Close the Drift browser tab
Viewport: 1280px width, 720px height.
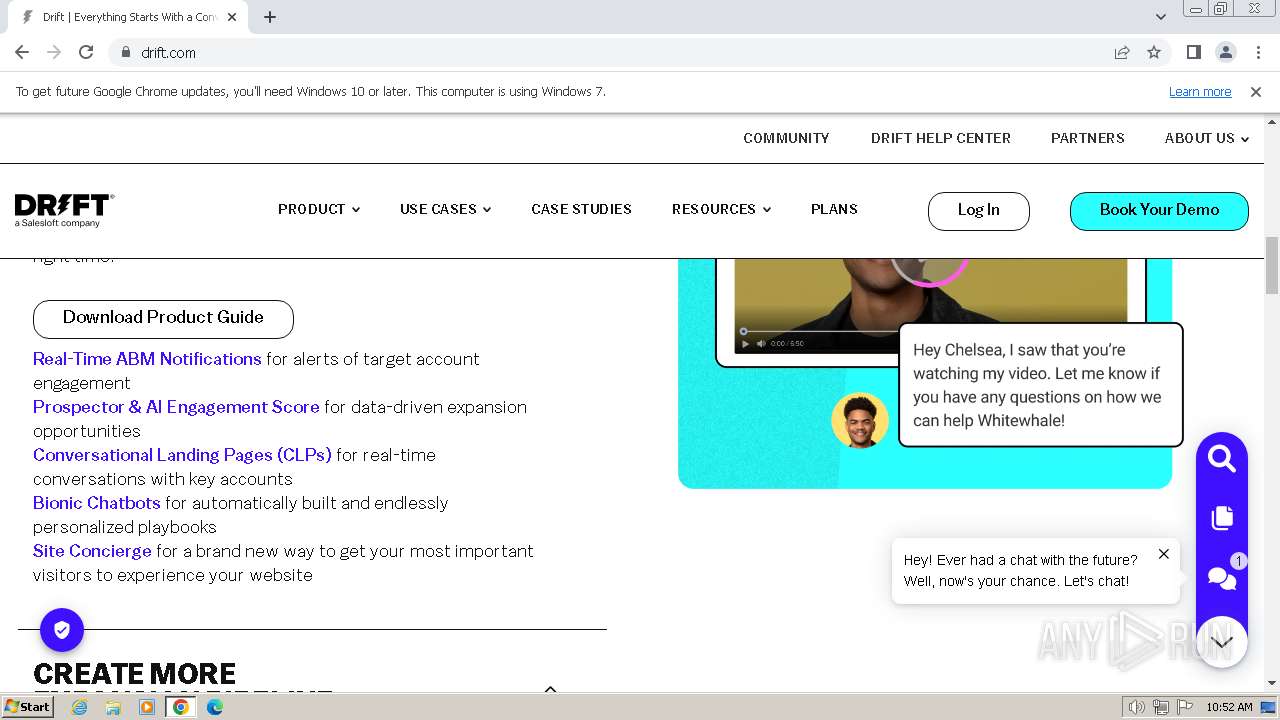(x=232, y=17)
